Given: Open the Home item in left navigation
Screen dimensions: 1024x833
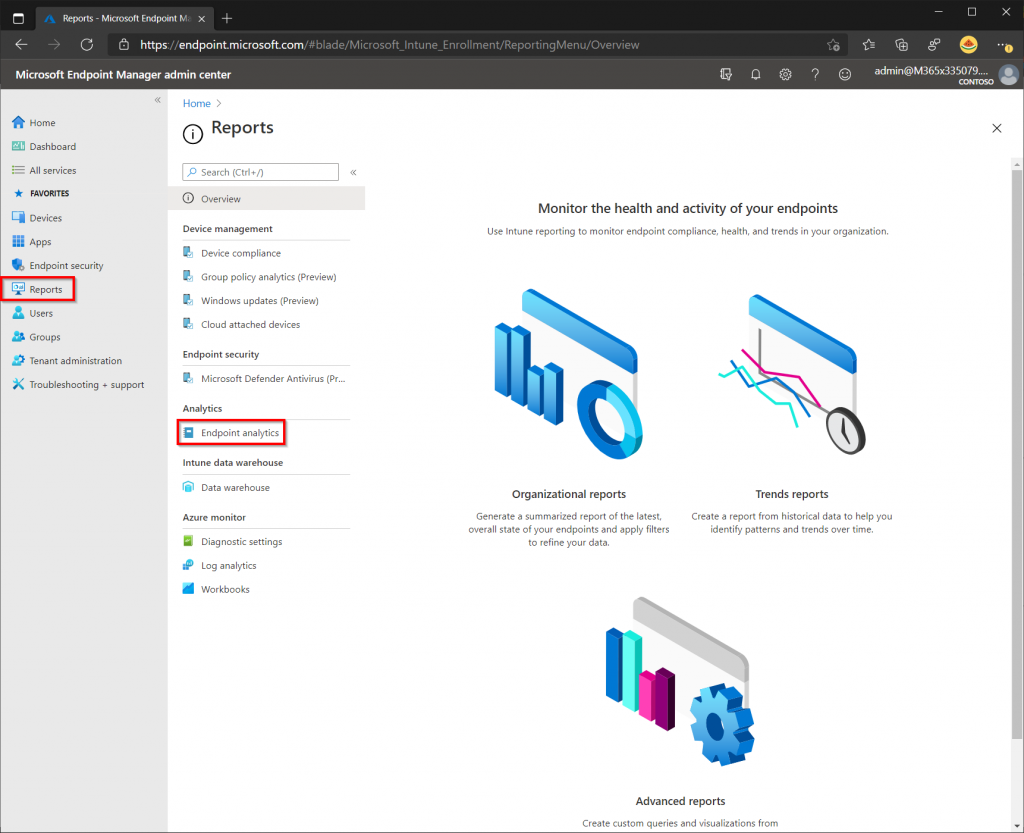Looking at the screenshot, I should [33, 122].
